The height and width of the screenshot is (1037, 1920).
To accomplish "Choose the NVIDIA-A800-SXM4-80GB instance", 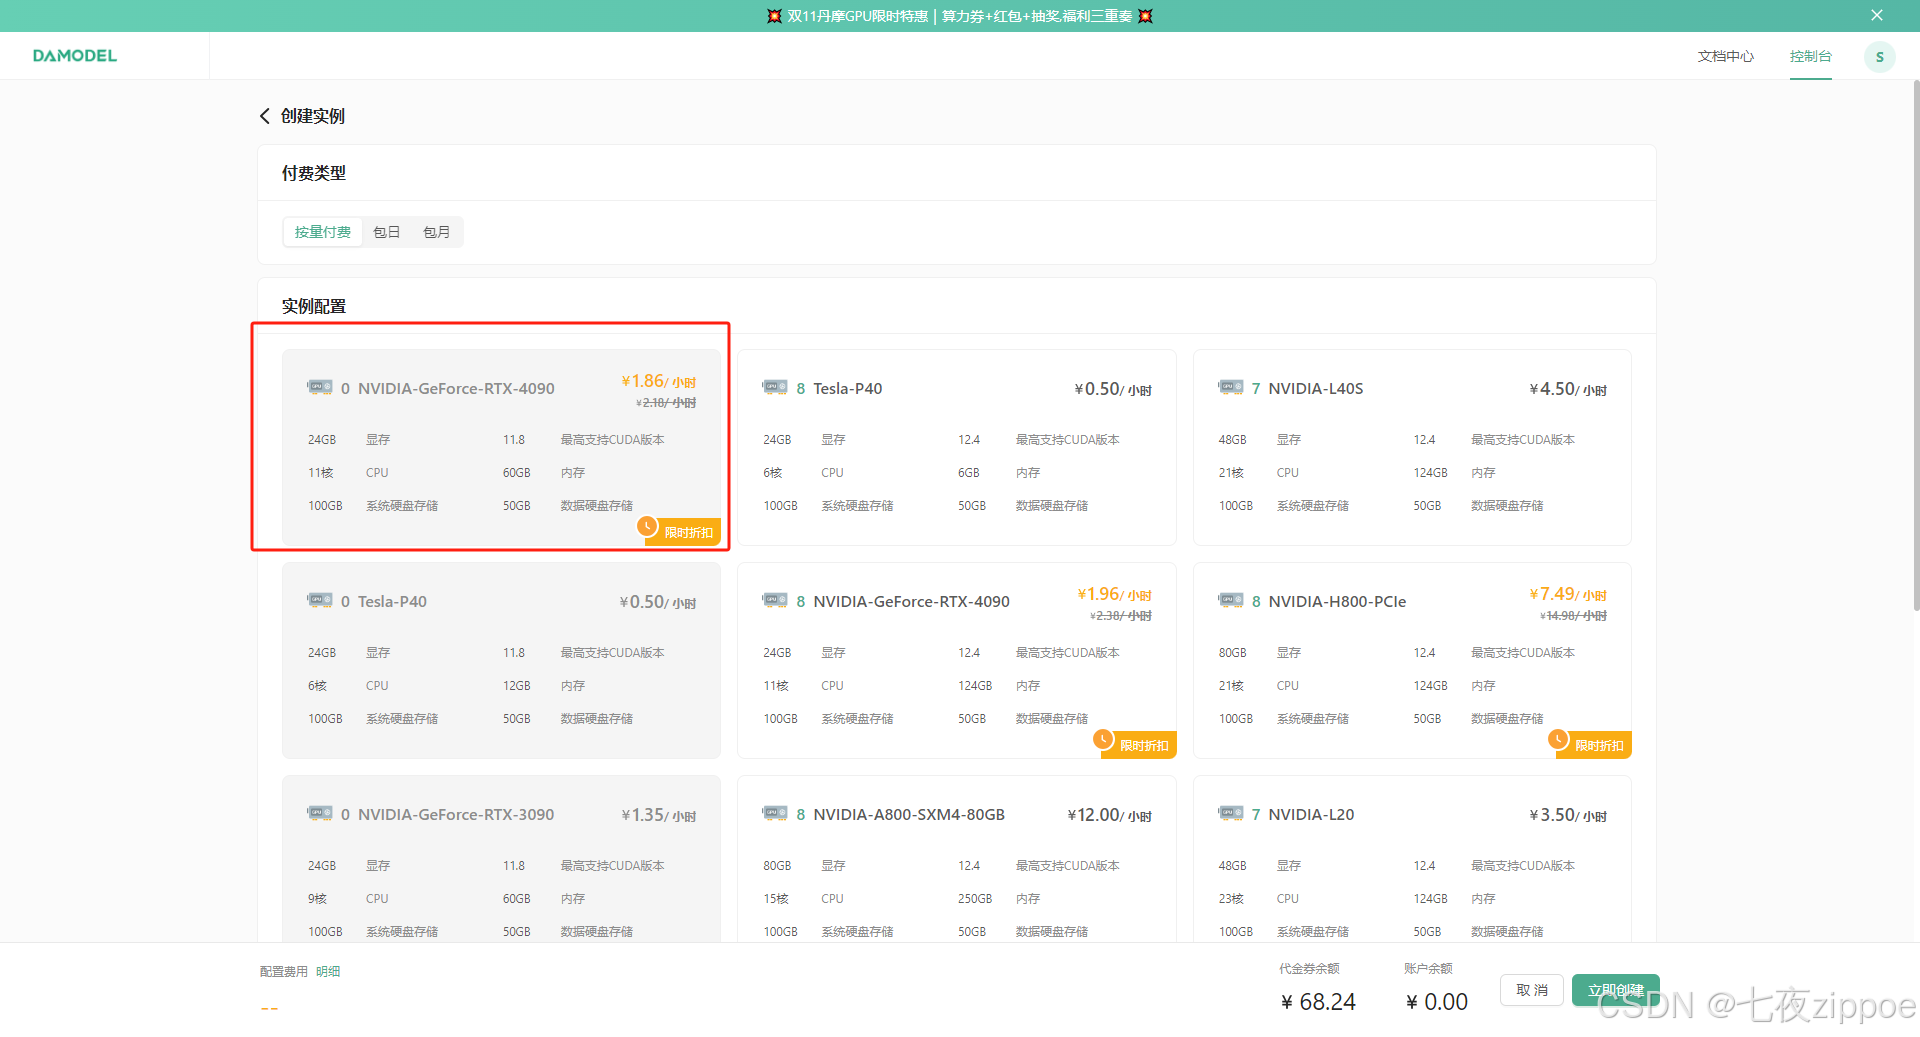I will pyautogui.click(x=957, y=858).
